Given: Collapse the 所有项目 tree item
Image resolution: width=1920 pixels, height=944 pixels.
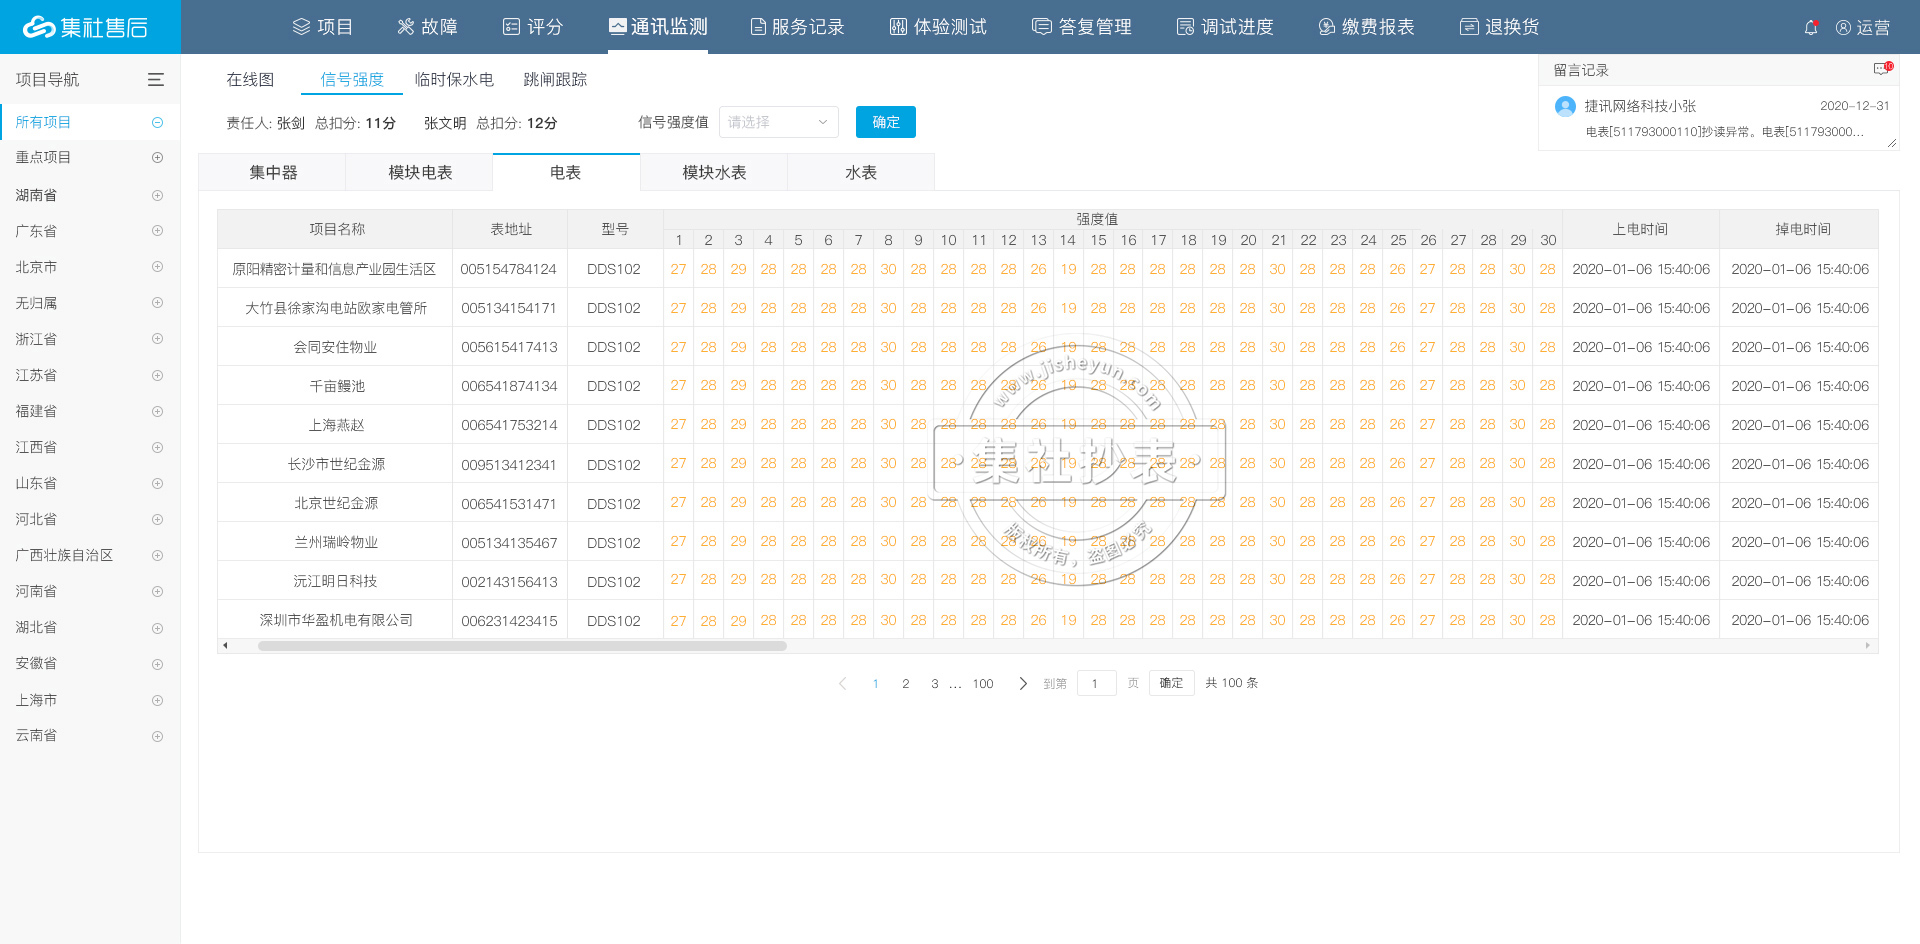Looking at the screenshot, I should (157, 122).
